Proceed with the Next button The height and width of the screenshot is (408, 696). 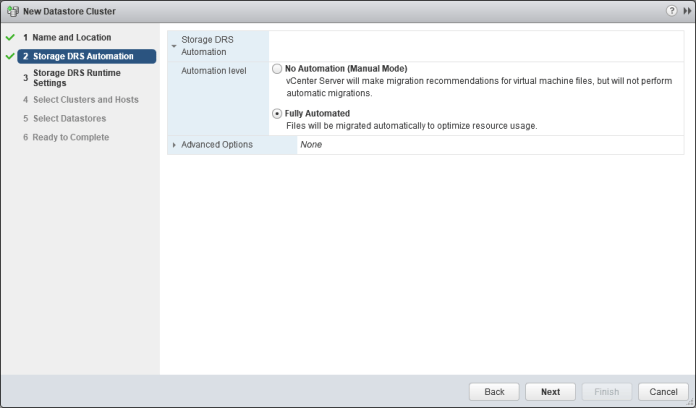click(x=550, y=392)
